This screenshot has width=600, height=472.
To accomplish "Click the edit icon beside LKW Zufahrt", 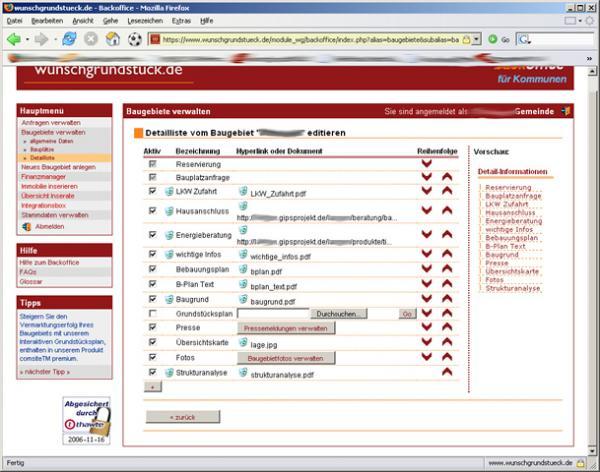I will [x=169, y=191].
